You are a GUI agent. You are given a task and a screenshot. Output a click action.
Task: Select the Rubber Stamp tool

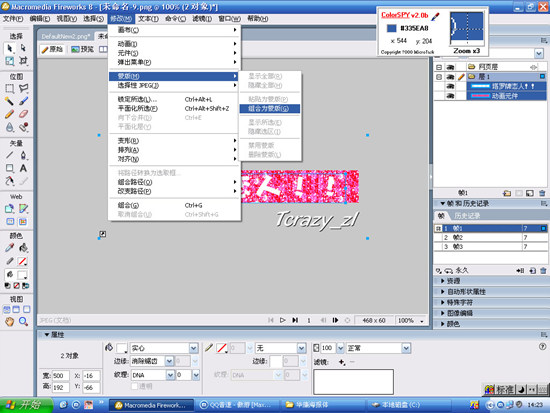coord(23,127)
